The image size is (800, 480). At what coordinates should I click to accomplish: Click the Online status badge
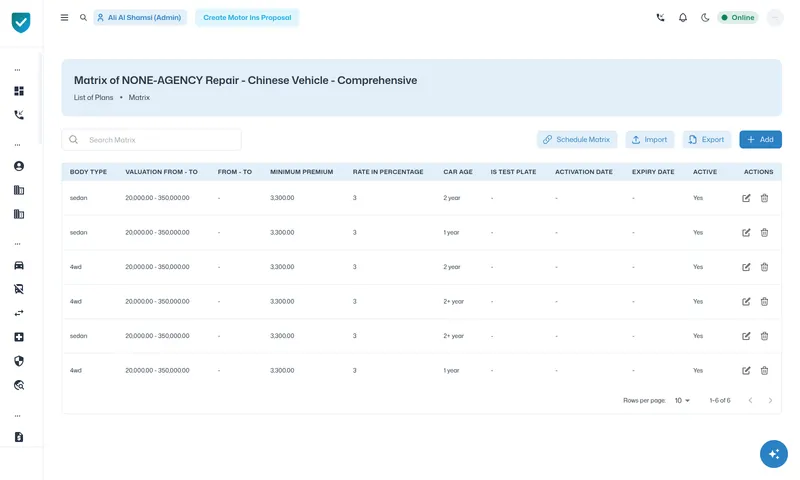click(x=738, y=17)
